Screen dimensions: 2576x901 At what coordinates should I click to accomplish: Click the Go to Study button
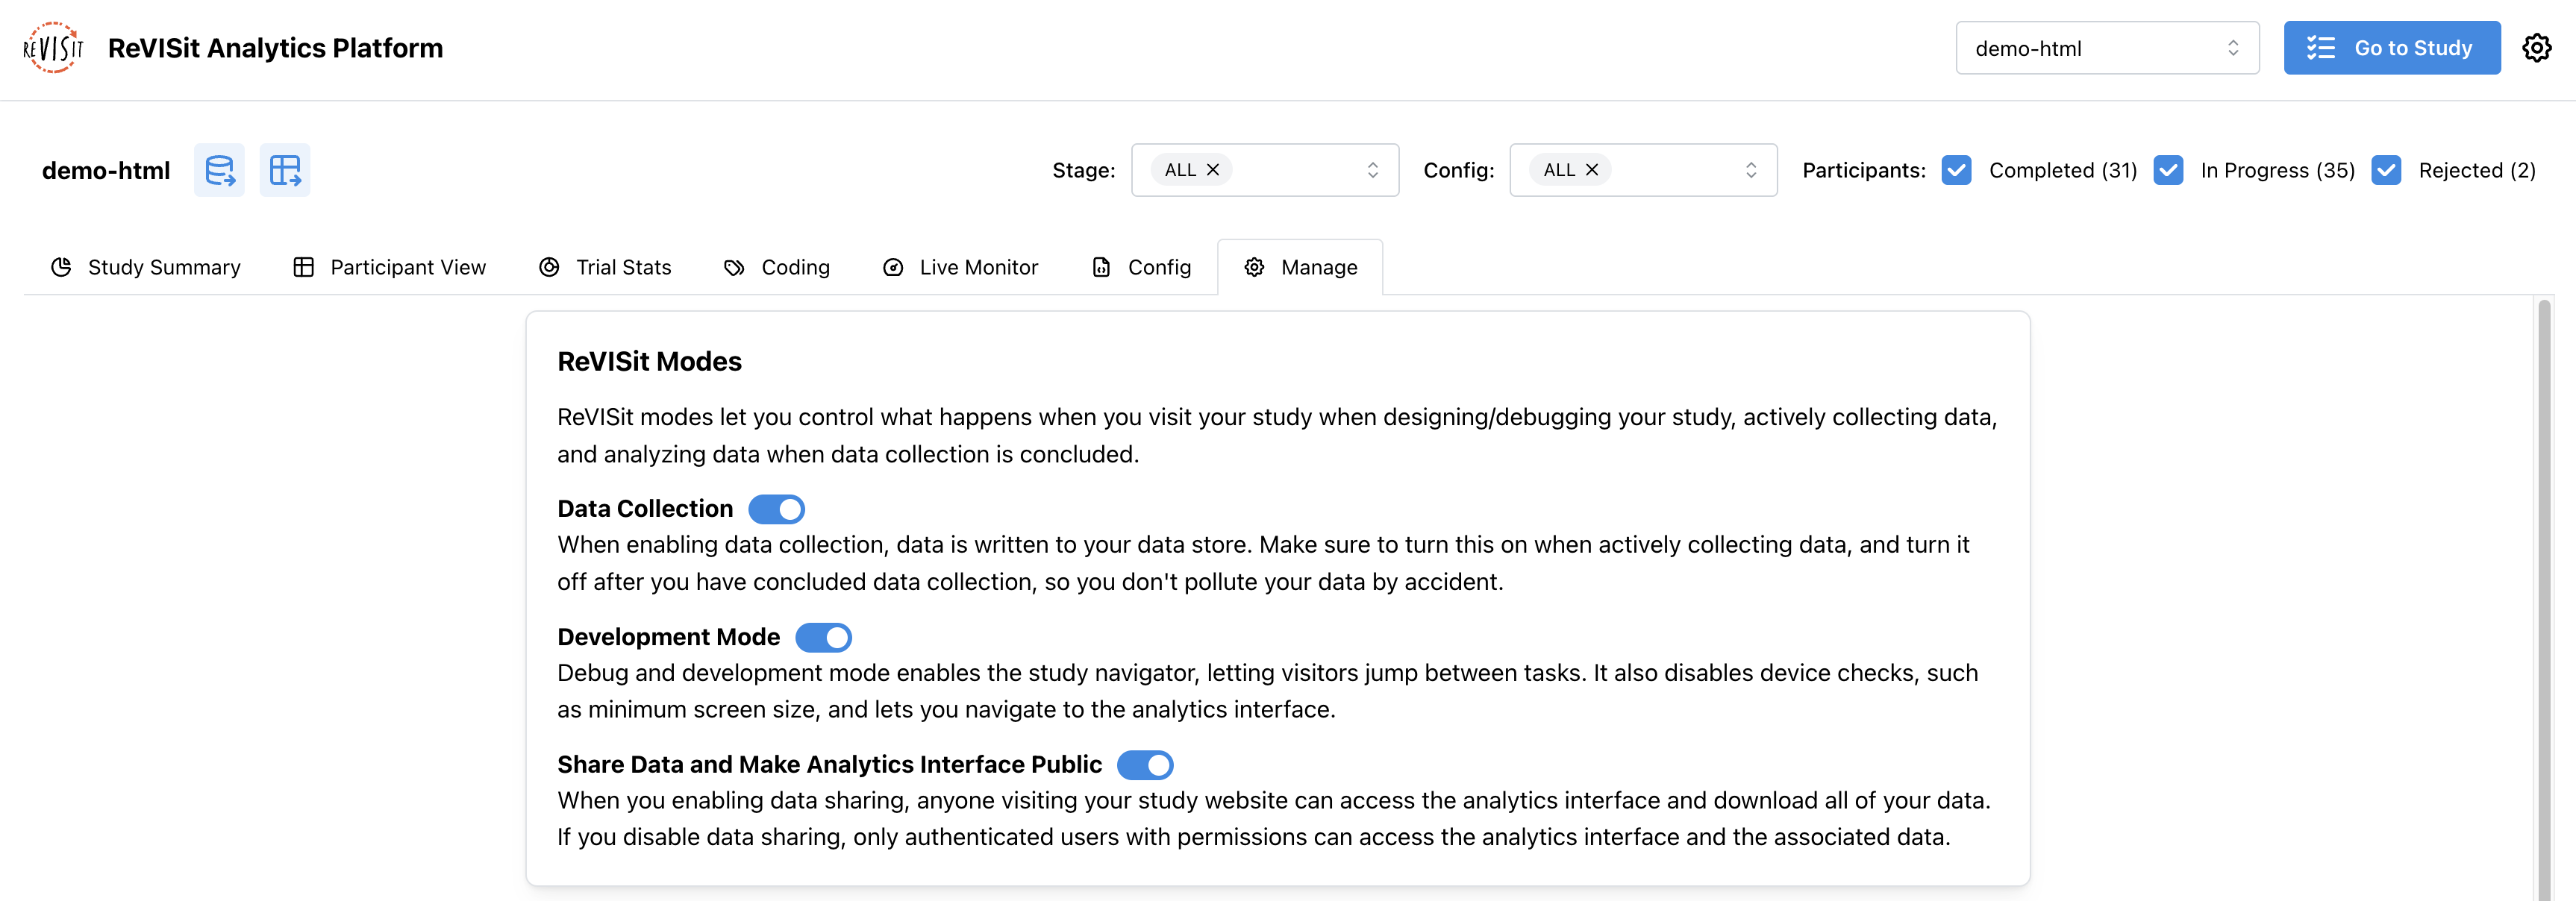pyautogui.click(x=2391, y=48)
